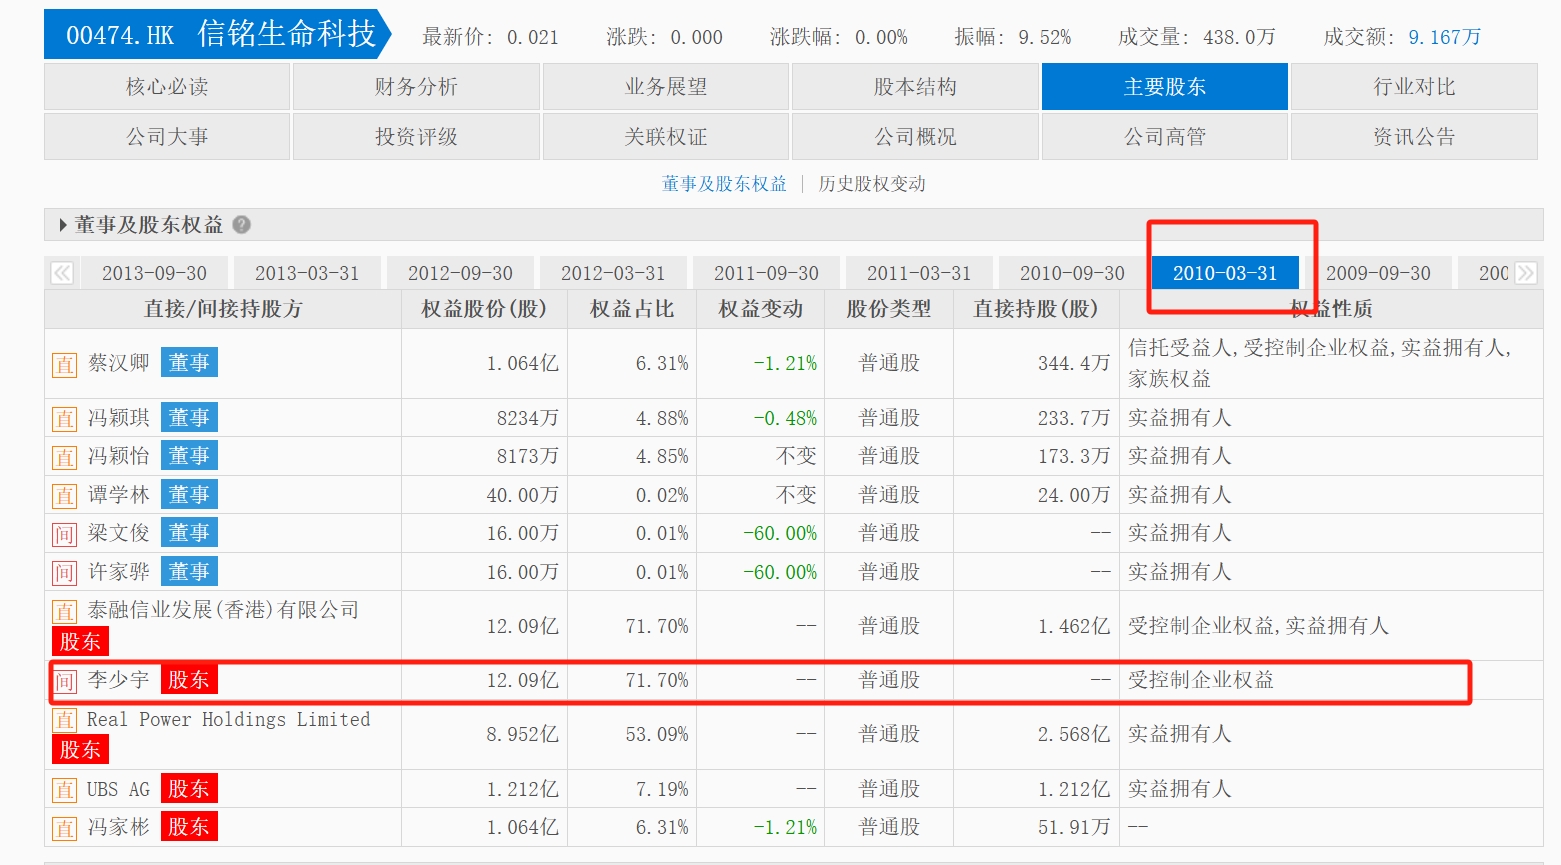Click the 间 icon next to 李少宇
Image resolution: width=1561 pixels, height=865 pixels.
[x=65, y=681]
